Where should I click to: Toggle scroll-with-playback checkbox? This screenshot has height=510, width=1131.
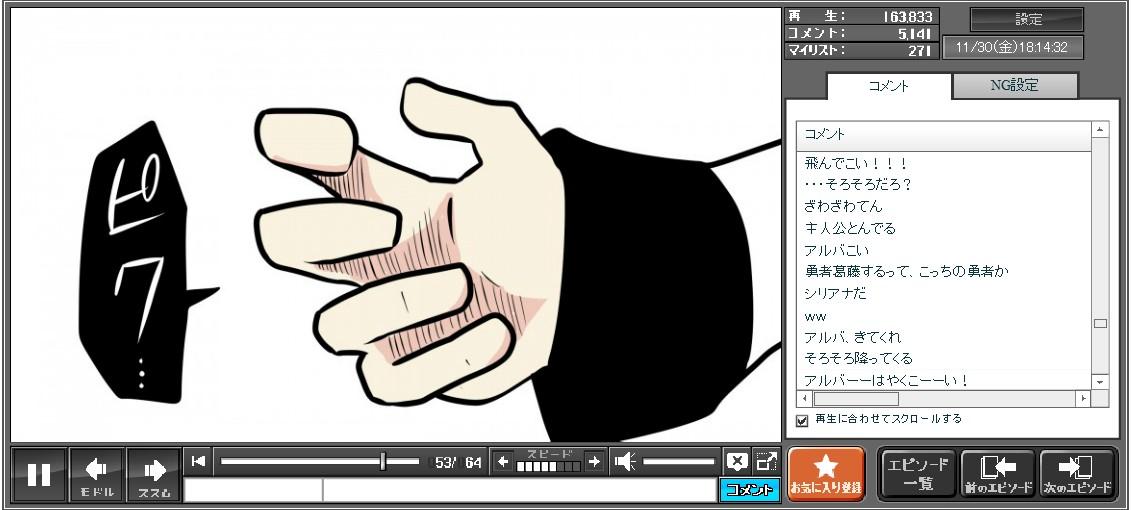tap(801, 420)
